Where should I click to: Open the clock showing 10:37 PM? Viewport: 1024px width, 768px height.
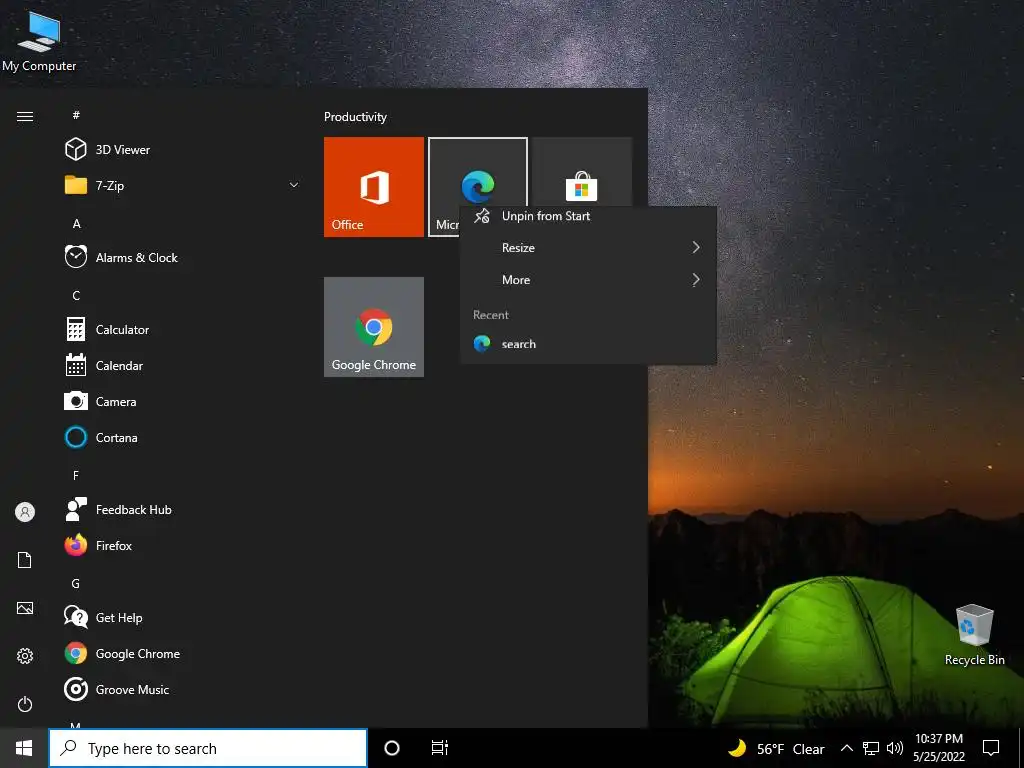(x=938, y=748)
